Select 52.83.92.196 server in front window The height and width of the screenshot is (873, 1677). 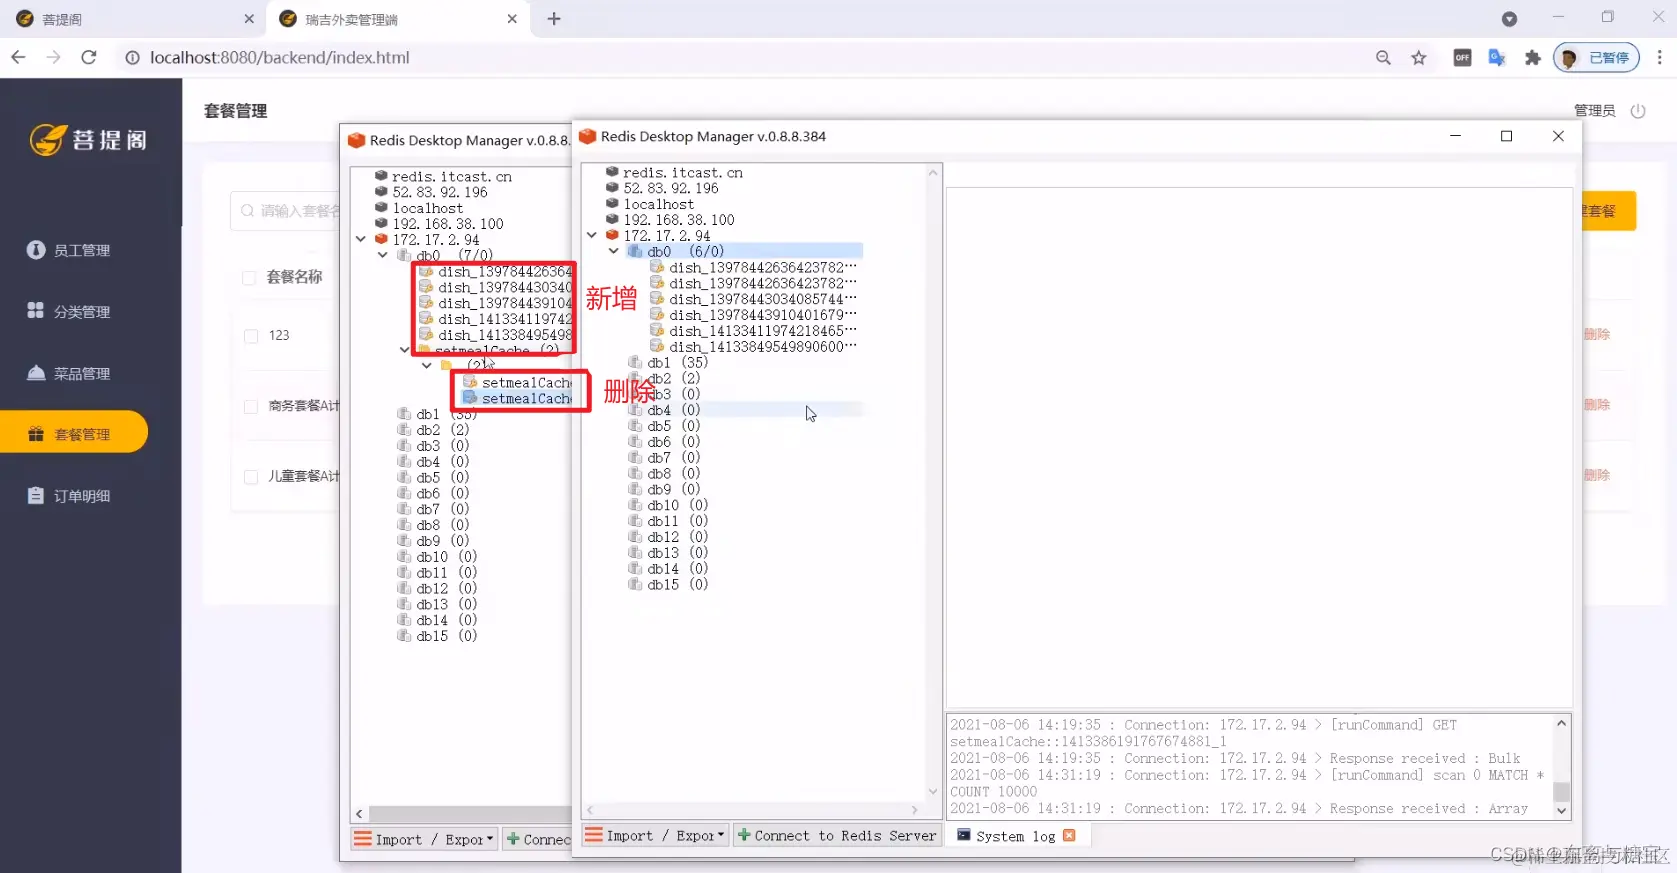(671, 188)
